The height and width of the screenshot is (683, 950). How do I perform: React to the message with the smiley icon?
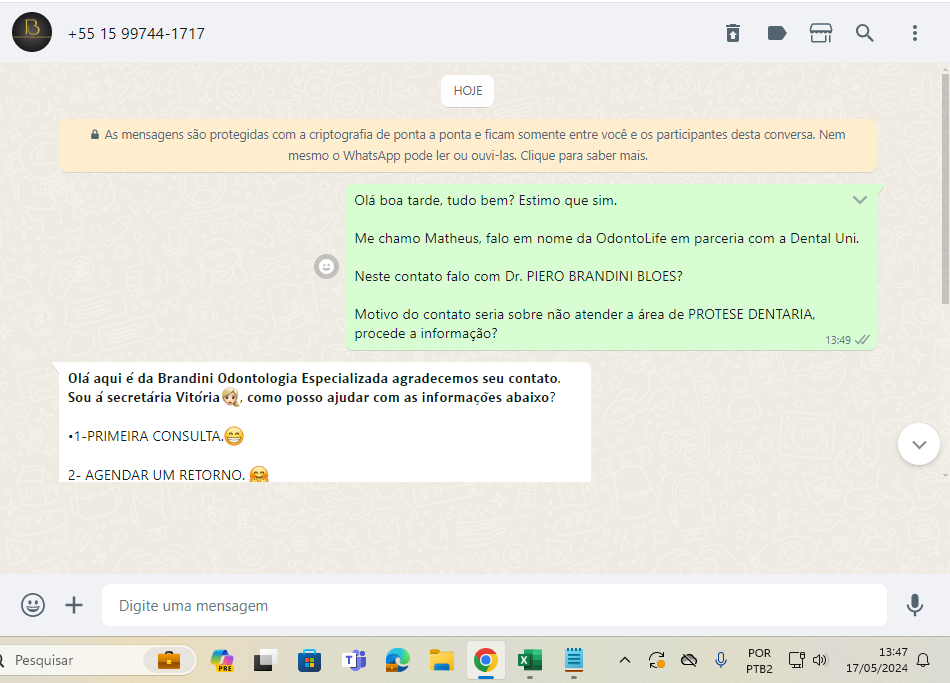point(327,266)
